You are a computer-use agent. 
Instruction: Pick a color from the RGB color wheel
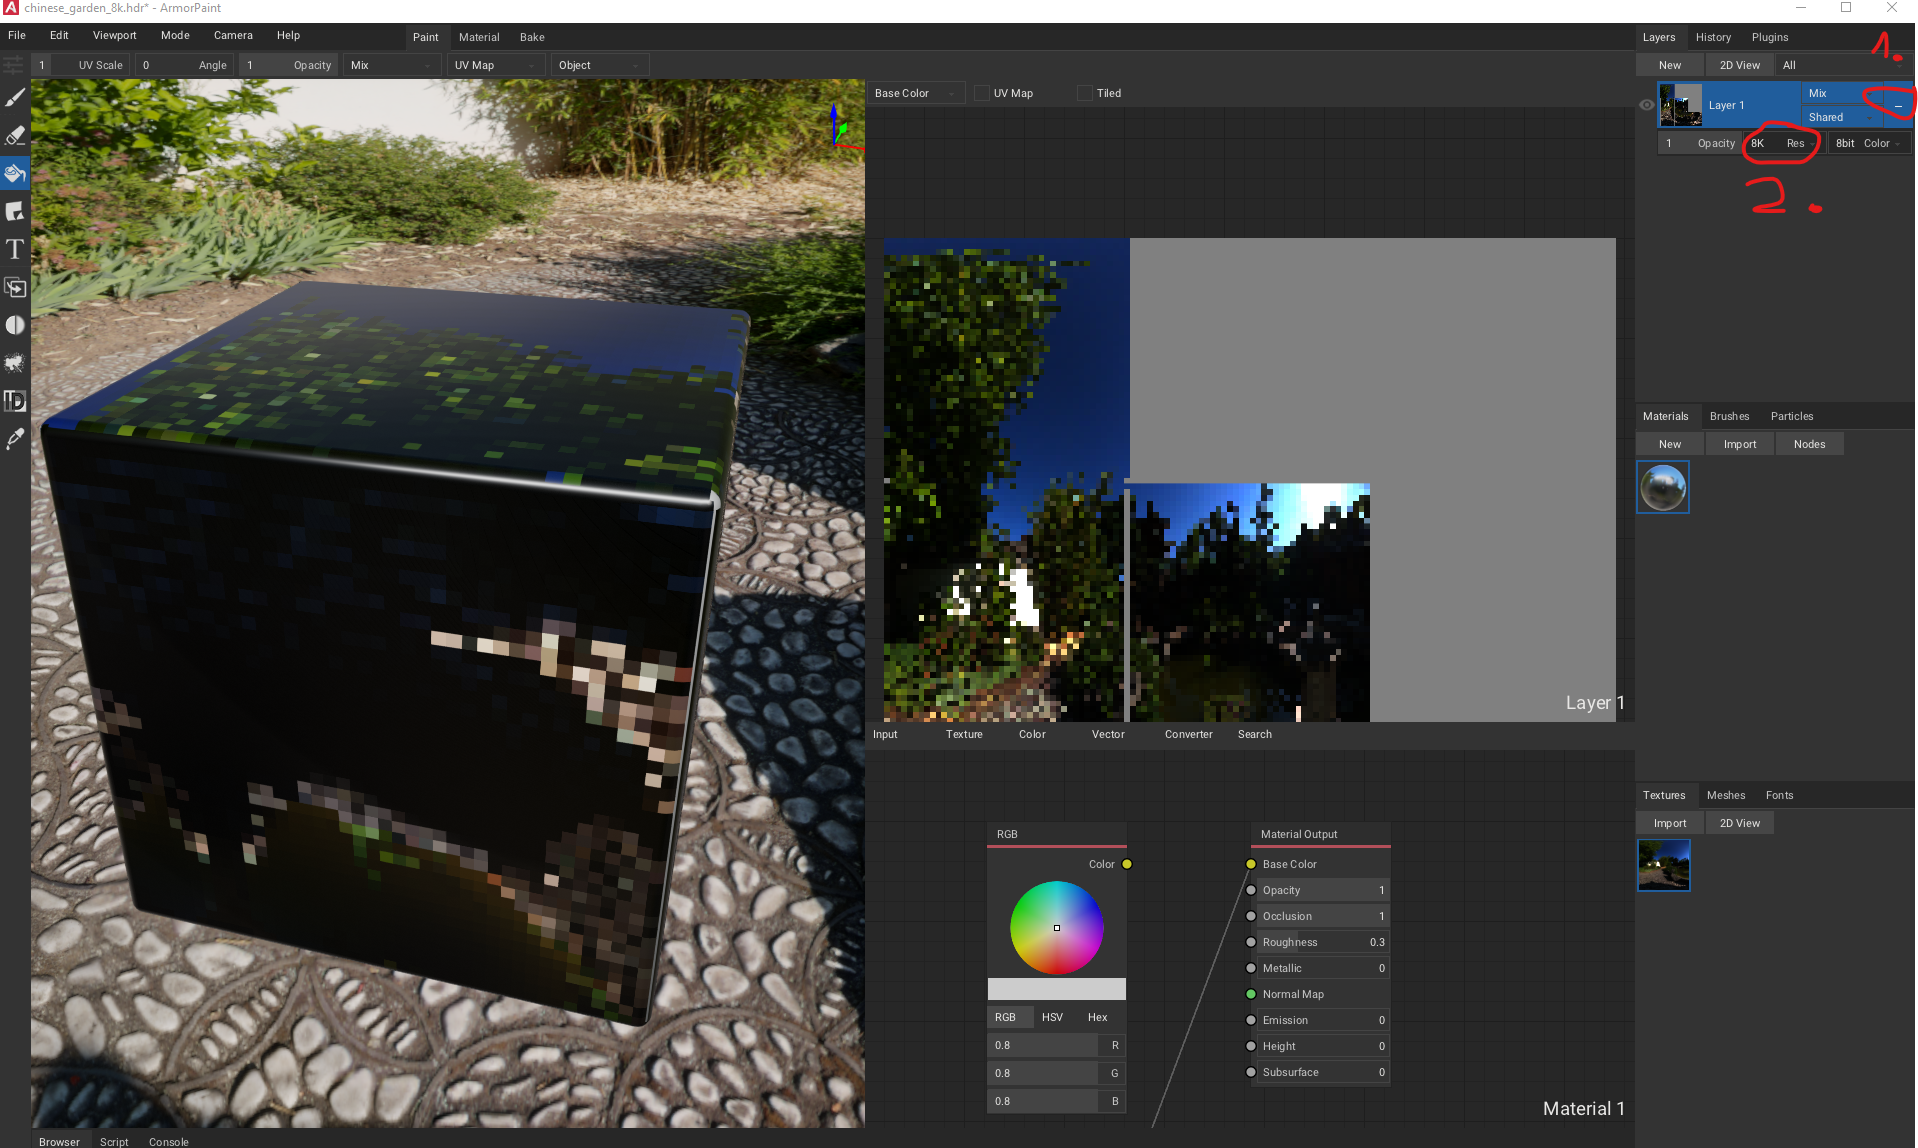click(x=1056, y=928)
